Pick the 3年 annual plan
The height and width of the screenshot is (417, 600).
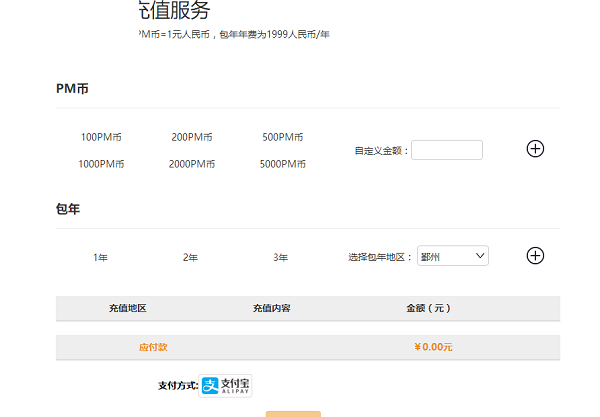[281, 258]
